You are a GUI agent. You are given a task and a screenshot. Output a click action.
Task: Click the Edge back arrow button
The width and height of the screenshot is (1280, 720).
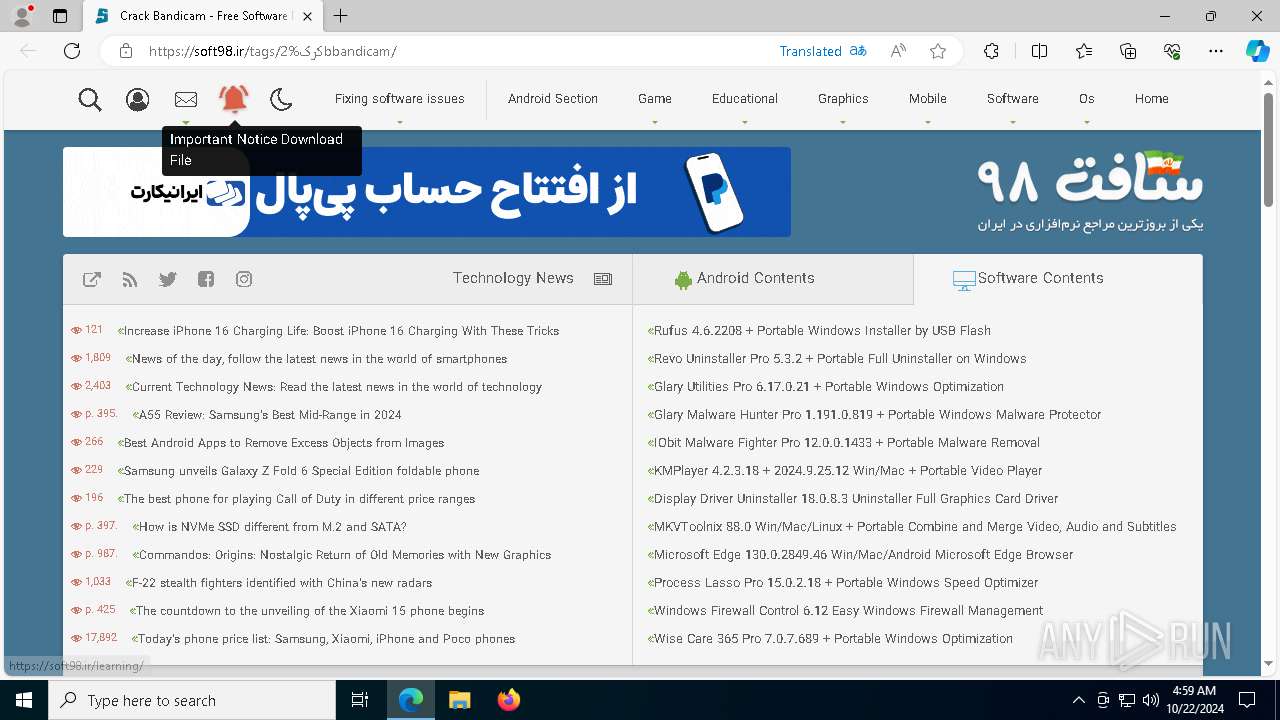28,51
